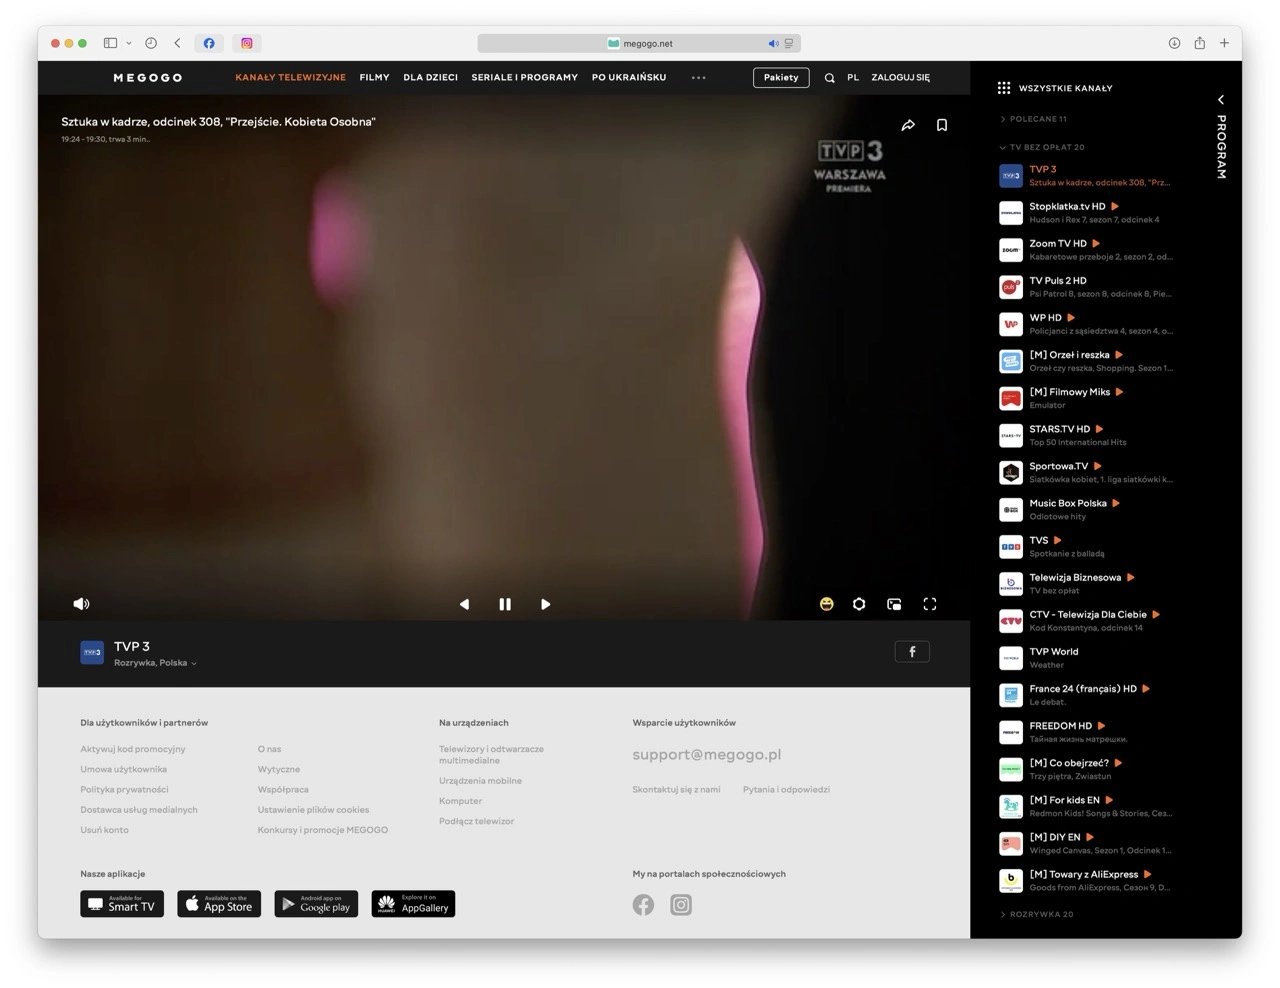Open the Huawei AppGallery badge

pyautogui.click(x=413, y=904)
